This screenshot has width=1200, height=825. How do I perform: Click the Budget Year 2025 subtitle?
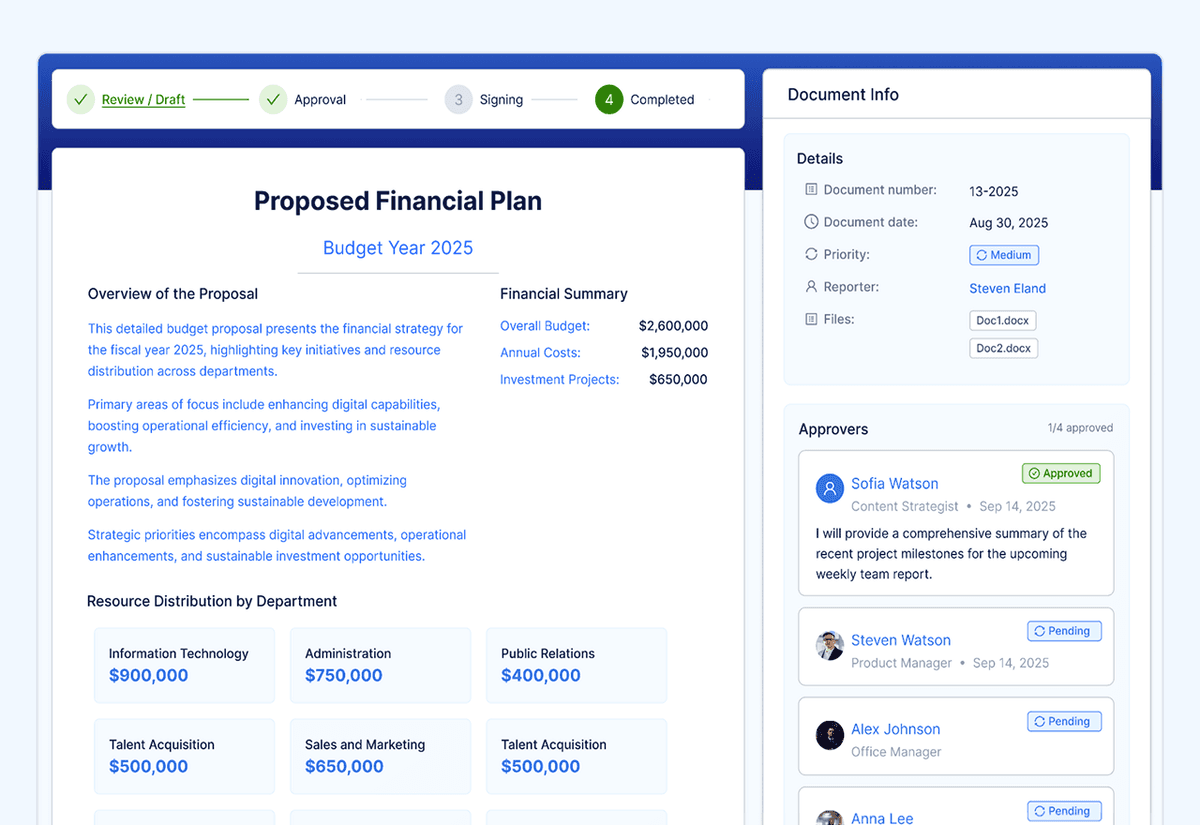coord(398,248)
